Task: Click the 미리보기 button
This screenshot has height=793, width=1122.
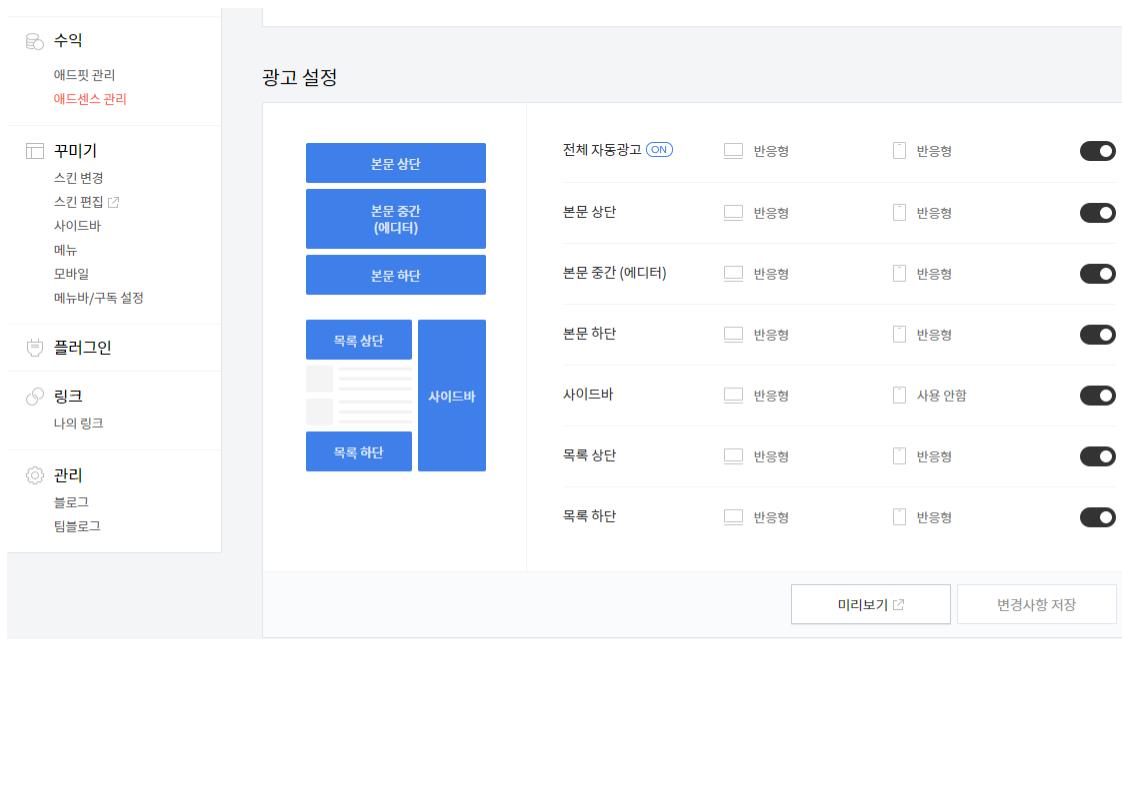Action: 870,604
